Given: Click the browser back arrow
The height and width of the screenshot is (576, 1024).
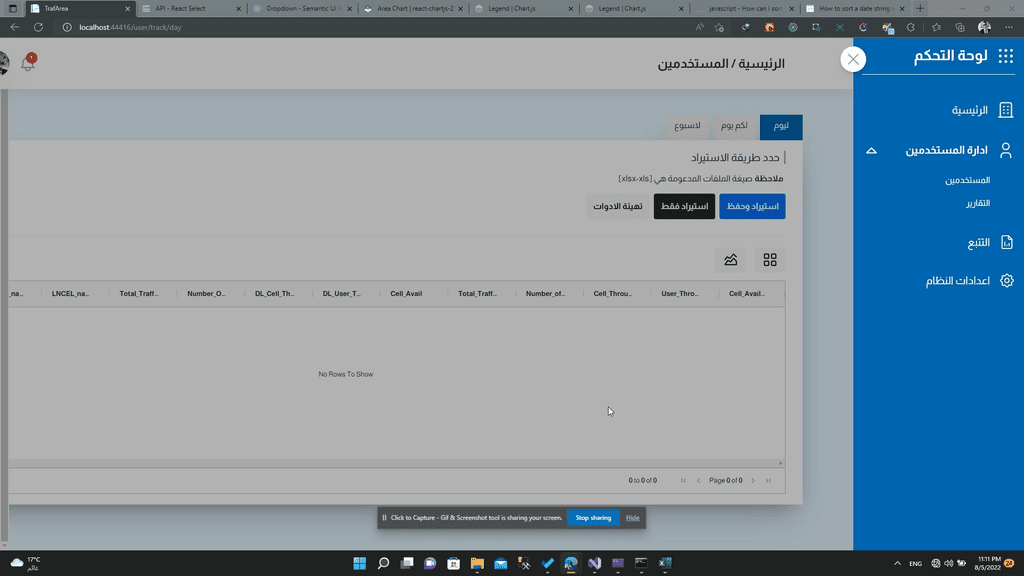Looking at the screenshot, I should pos(14,27).
